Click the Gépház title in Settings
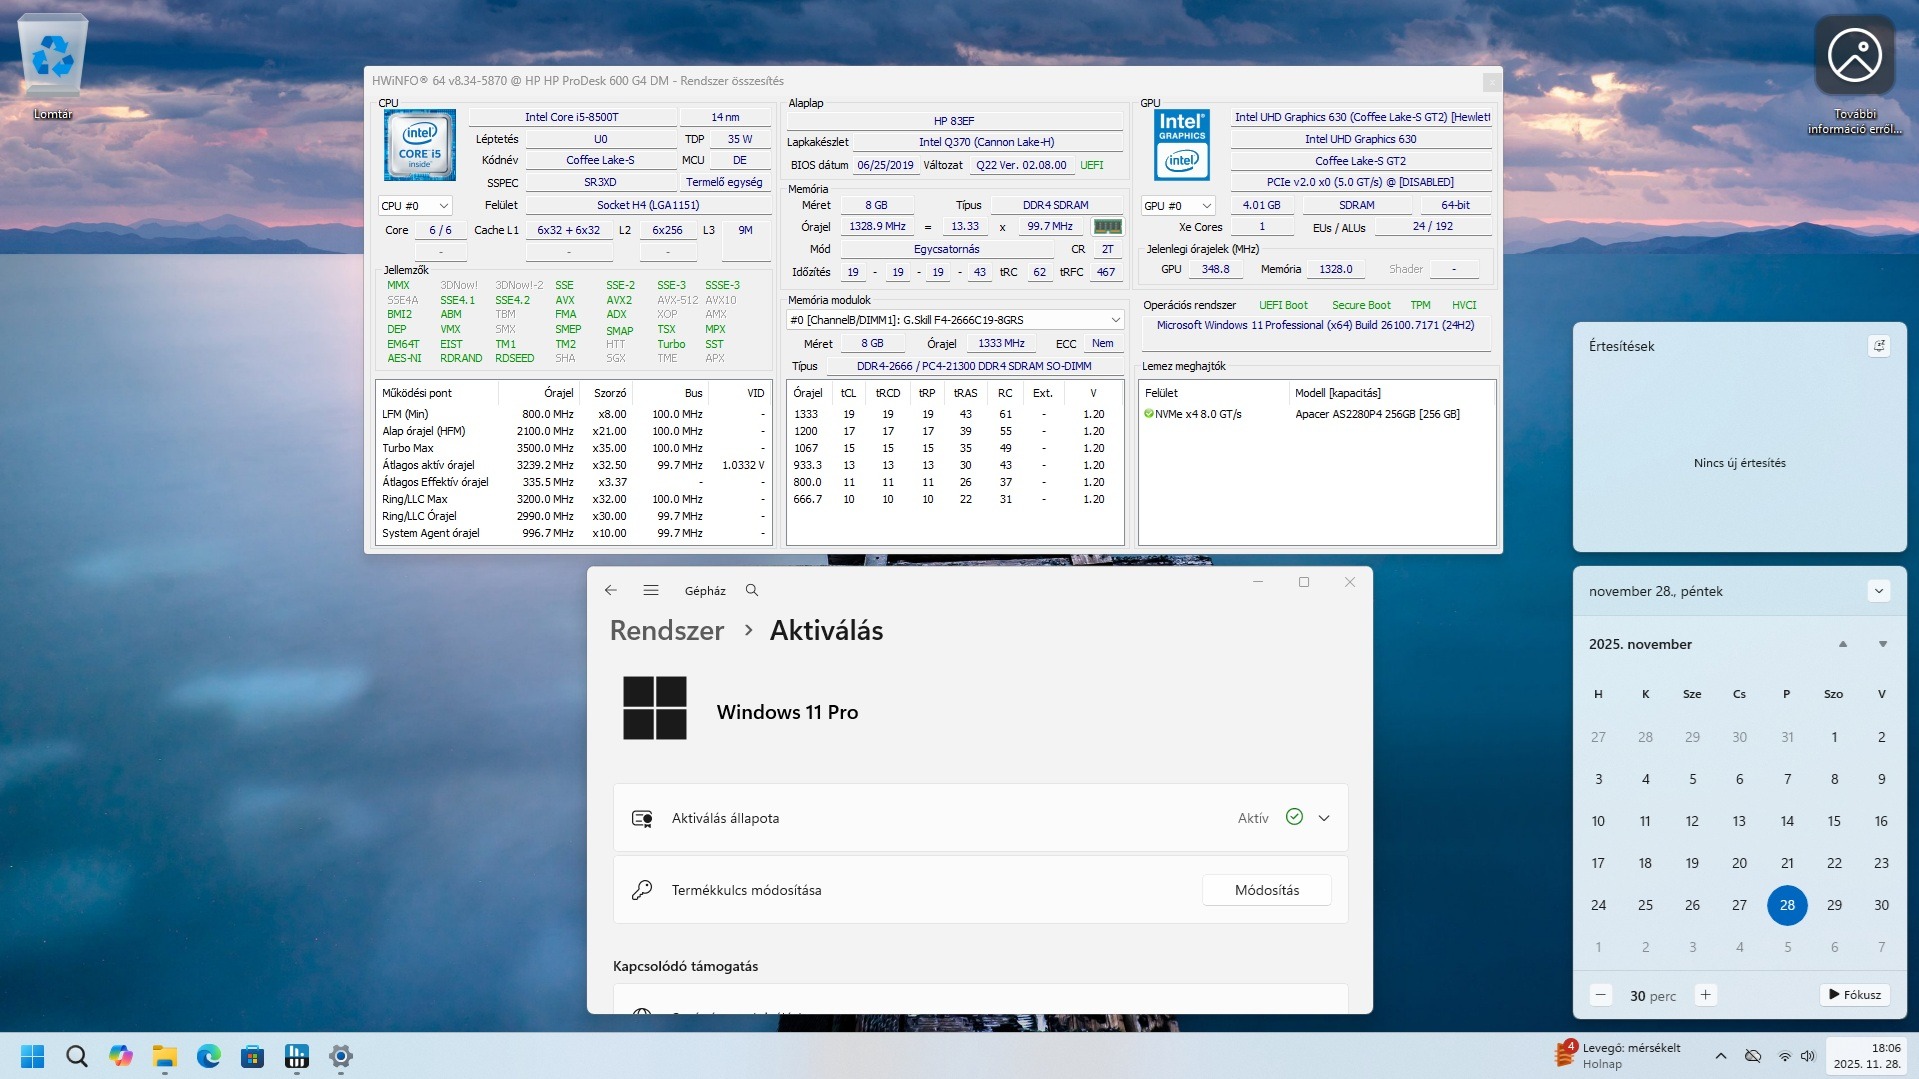Image resolution: width=1919 pixels, height=1079 pixels. (705, 591)
